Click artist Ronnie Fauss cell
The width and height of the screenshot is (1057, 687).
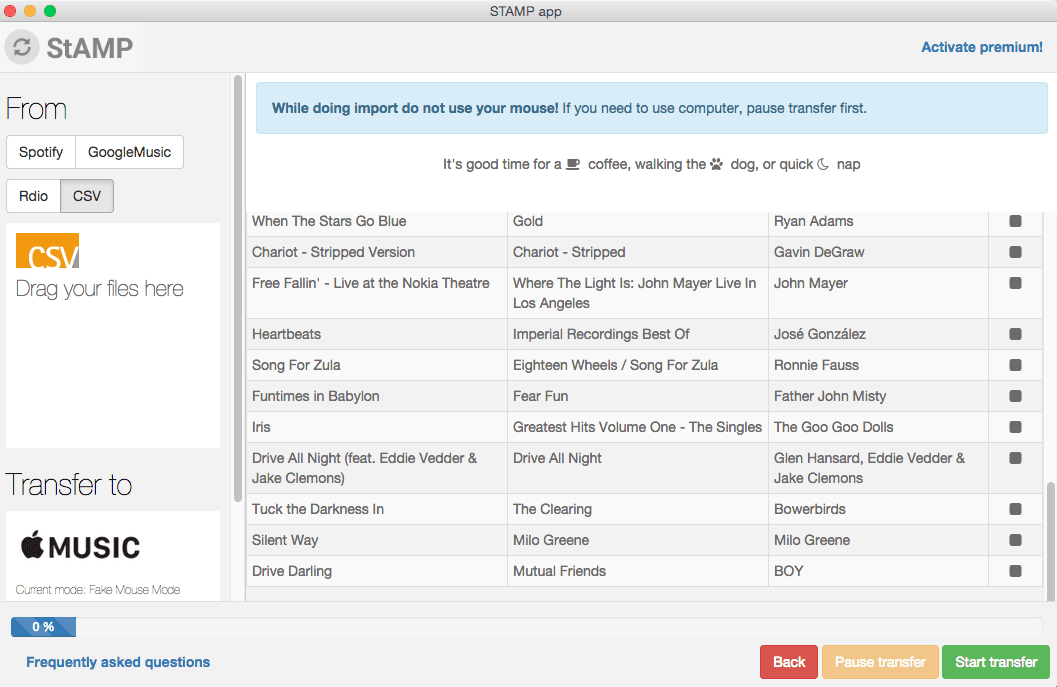(878, 365)
